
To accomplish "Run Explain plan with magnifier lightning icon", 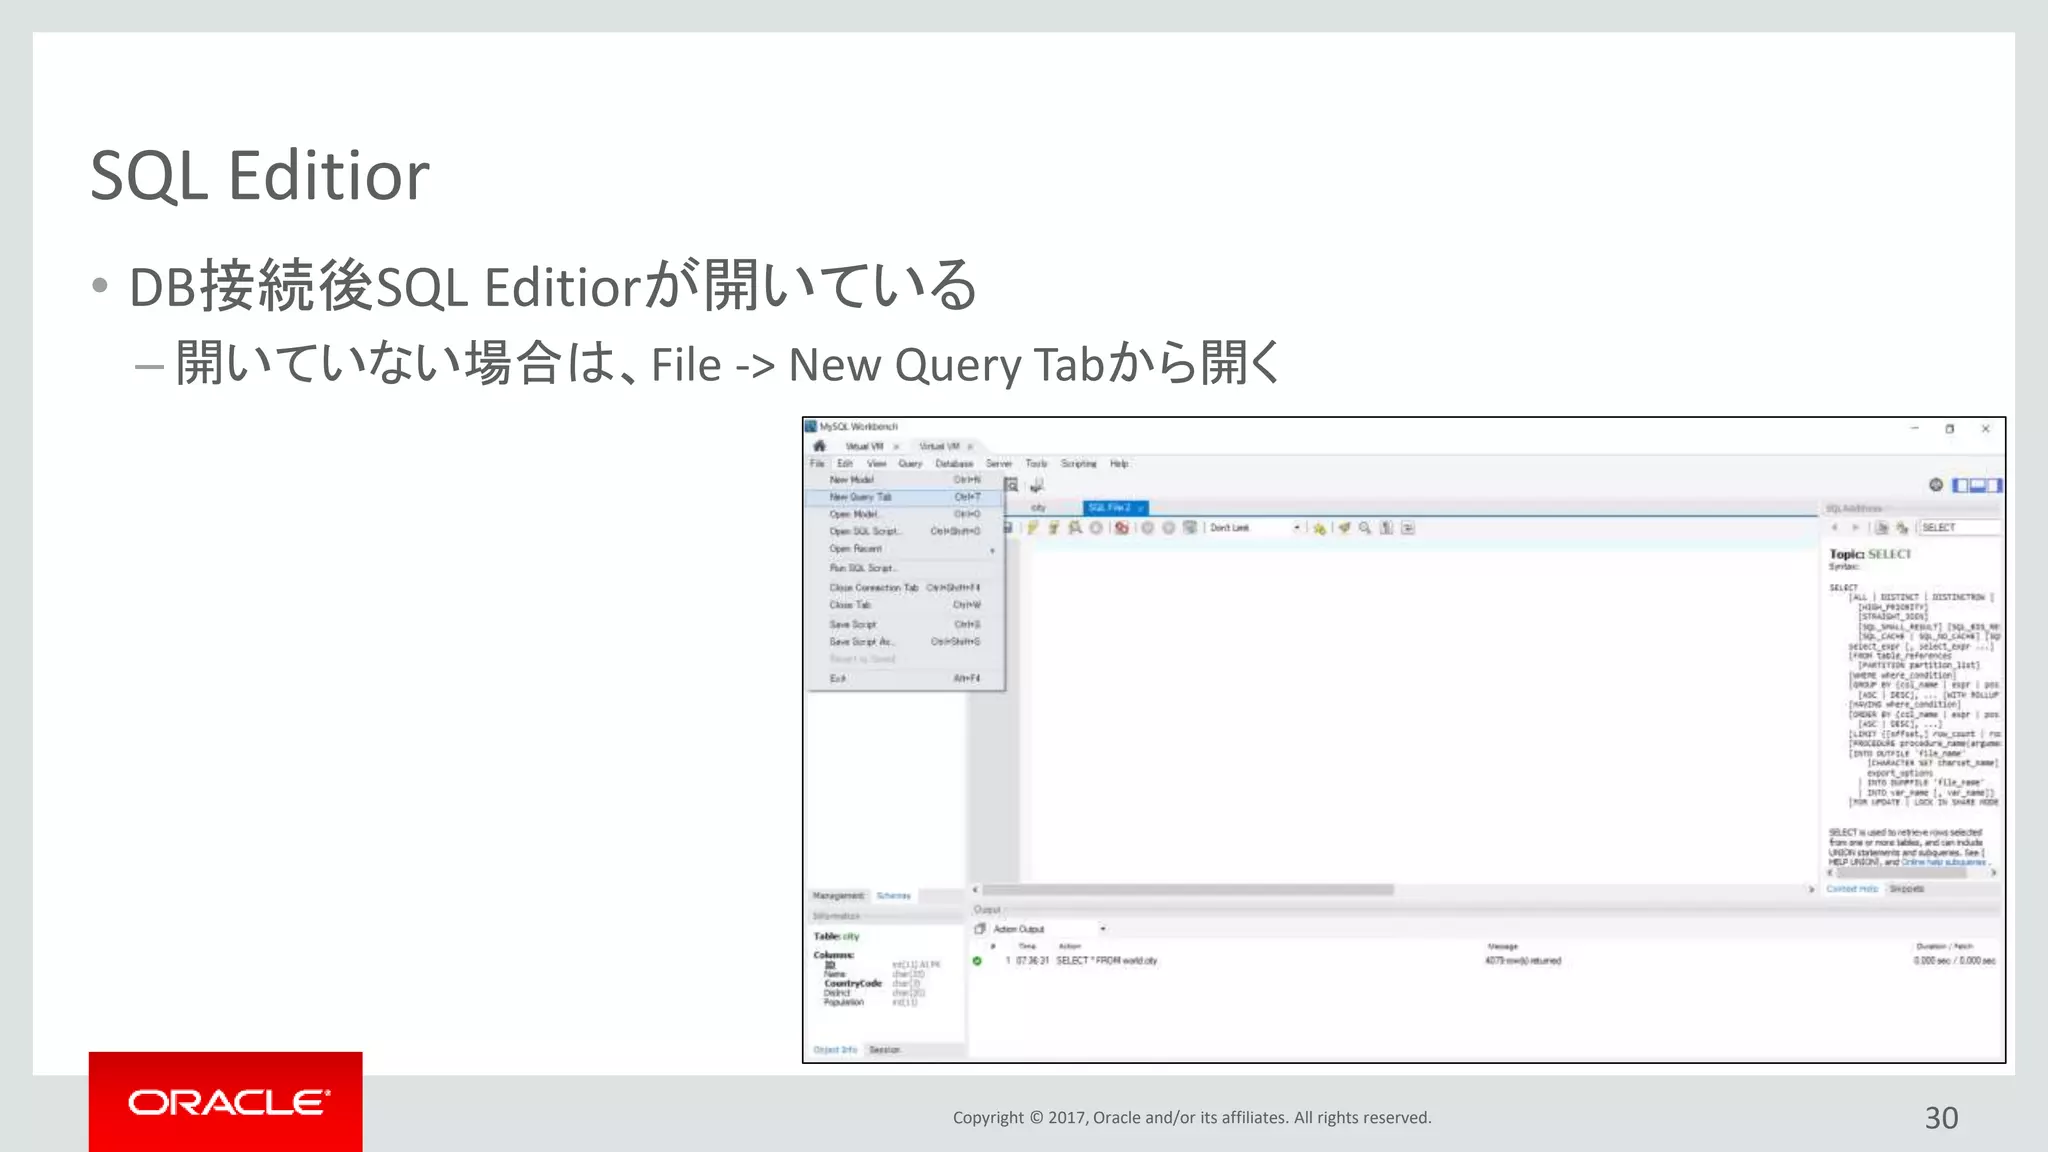I will coord(1075,528).
